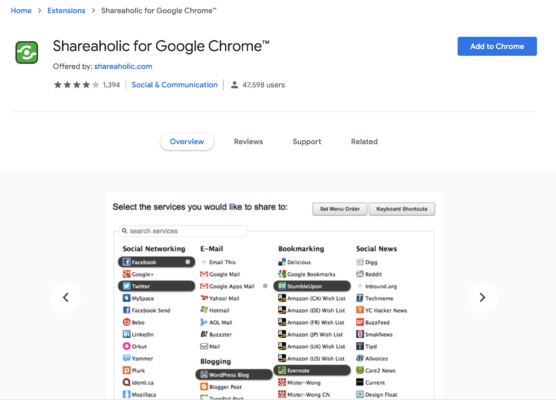Click the Plurk icon
The height and width of the screenshot is (400, 556).
tap(126, 371)
